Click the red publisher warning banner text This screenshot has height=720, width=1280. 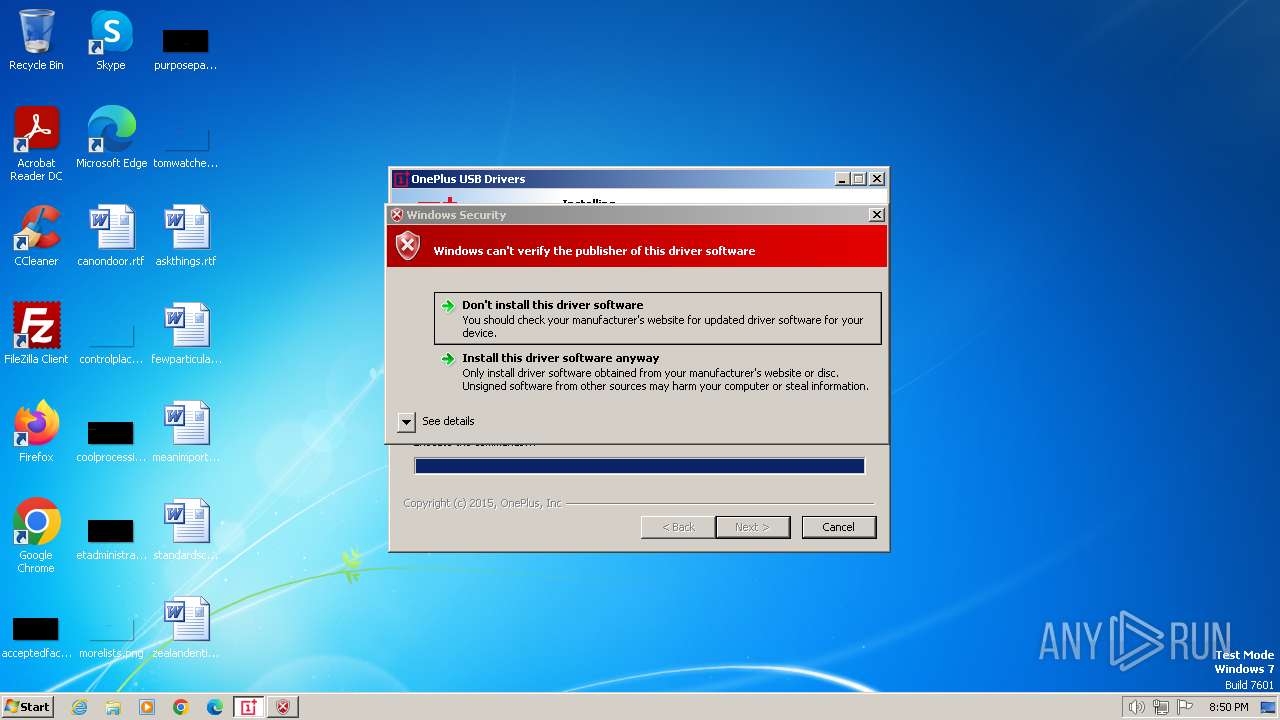click(594, 251)
